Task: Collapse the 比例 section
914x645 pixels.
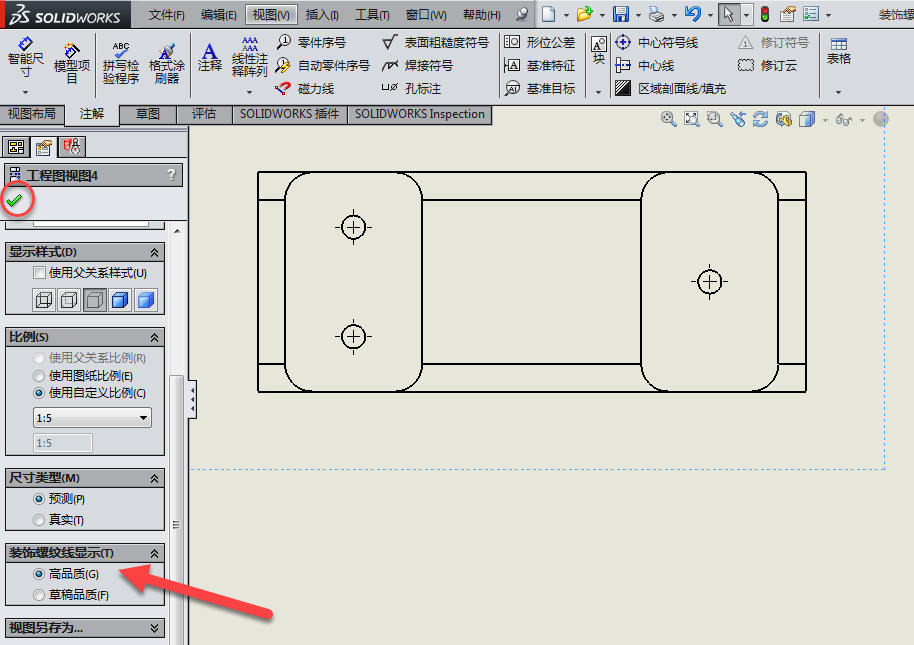Action: tap(154, 337)
